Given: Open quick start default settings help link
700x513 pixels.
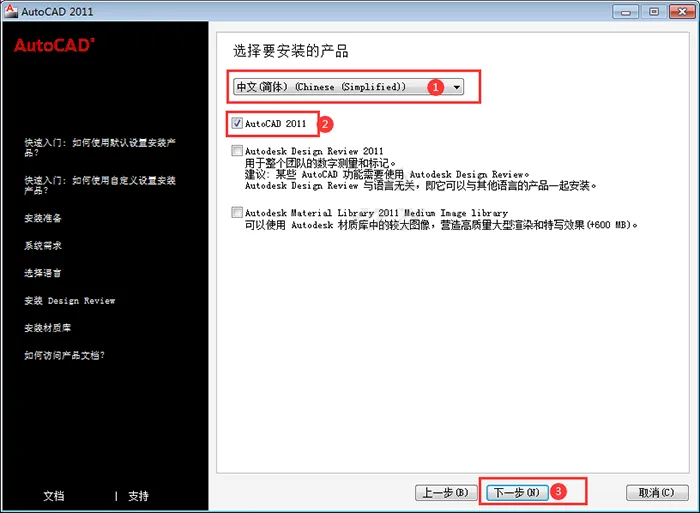Looking at the screenshot, I should coord(100,147).
